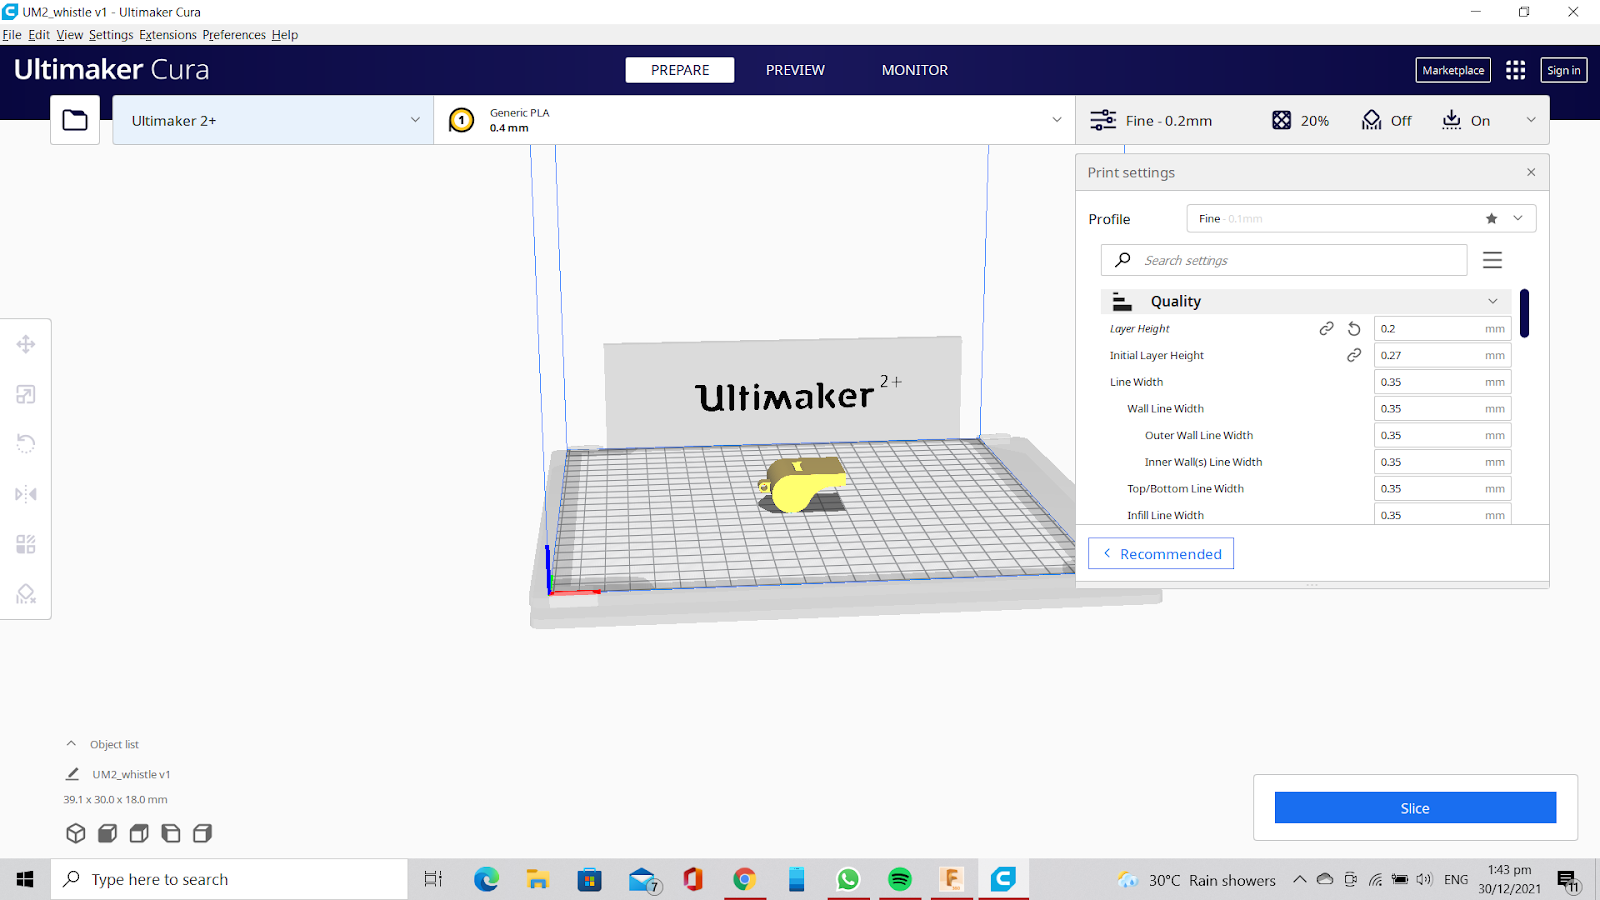
Task: Switch to 3D perspective view cube icon
Action: point(76,833)
